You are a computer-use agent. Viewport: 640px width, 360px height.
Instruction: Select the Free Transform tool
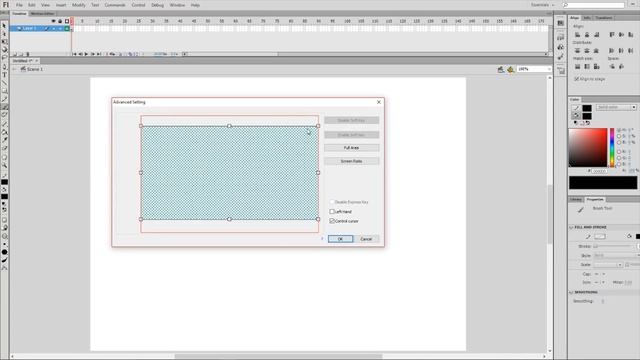pos(4,42)
